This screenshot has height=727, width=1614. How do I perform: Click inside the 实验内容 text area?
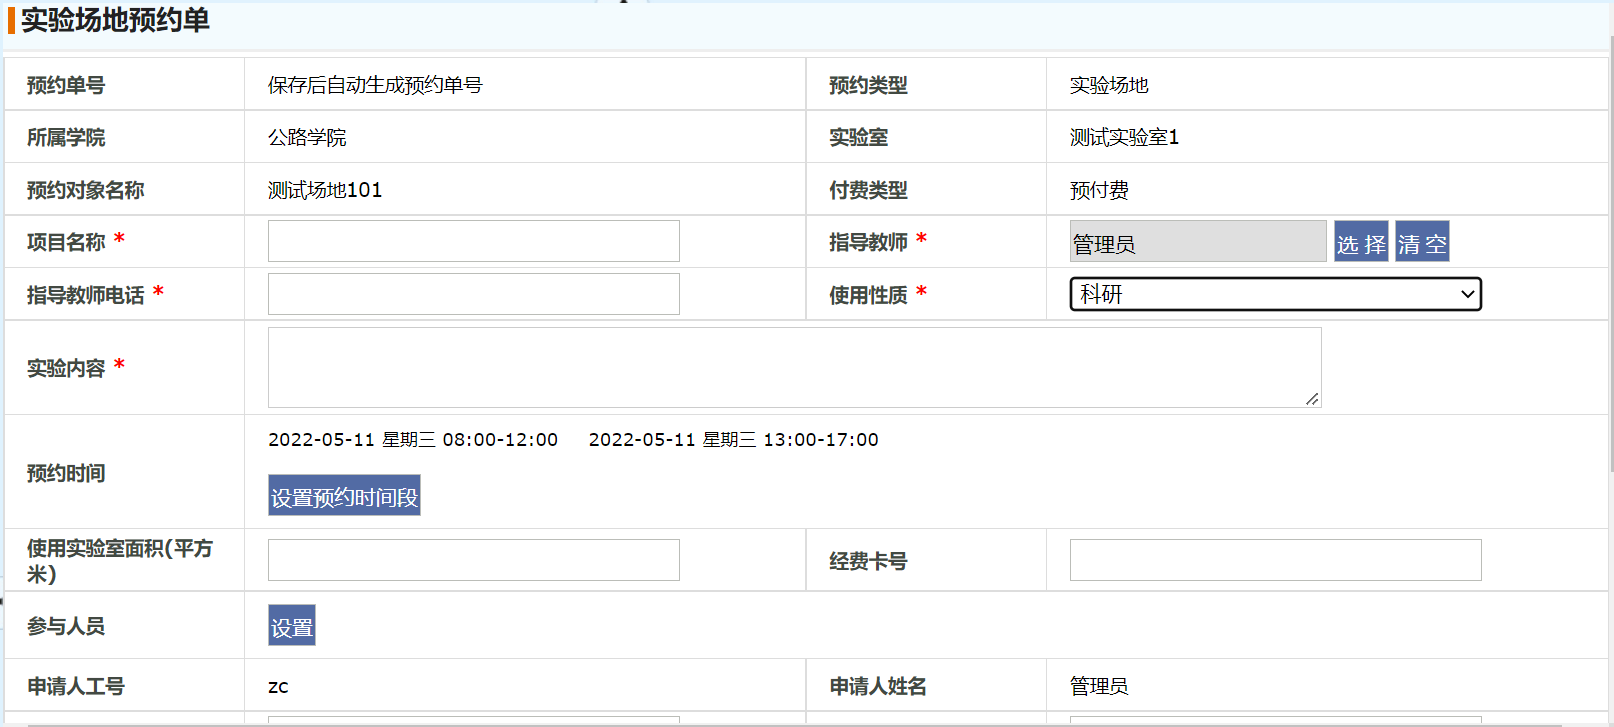click(x=793, y=367)
